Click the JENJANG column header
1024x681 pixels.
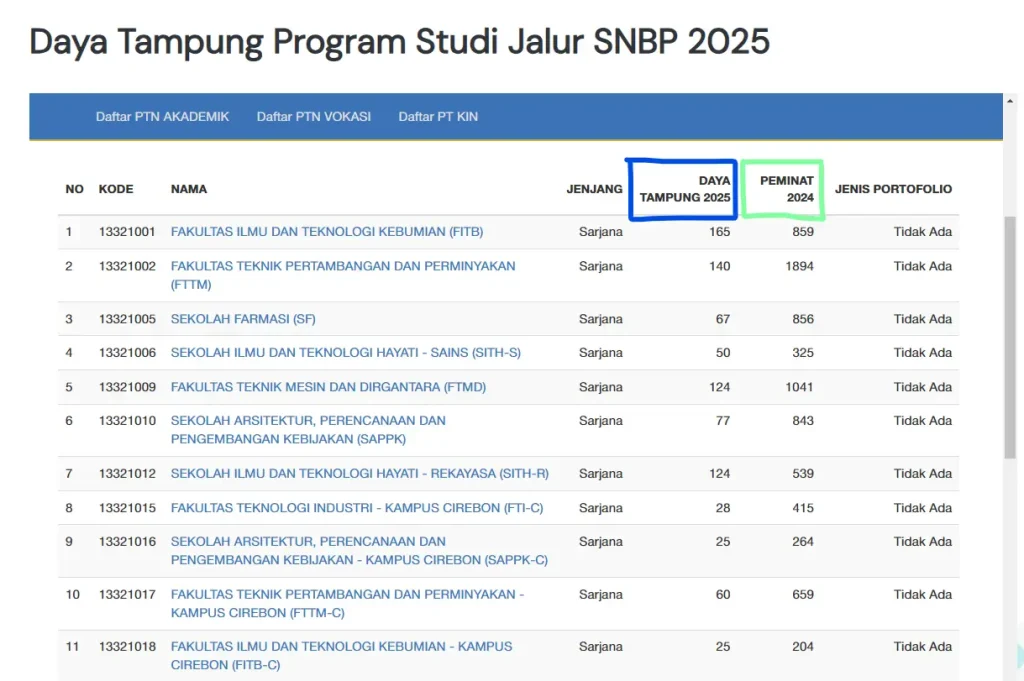click(594, 189)
